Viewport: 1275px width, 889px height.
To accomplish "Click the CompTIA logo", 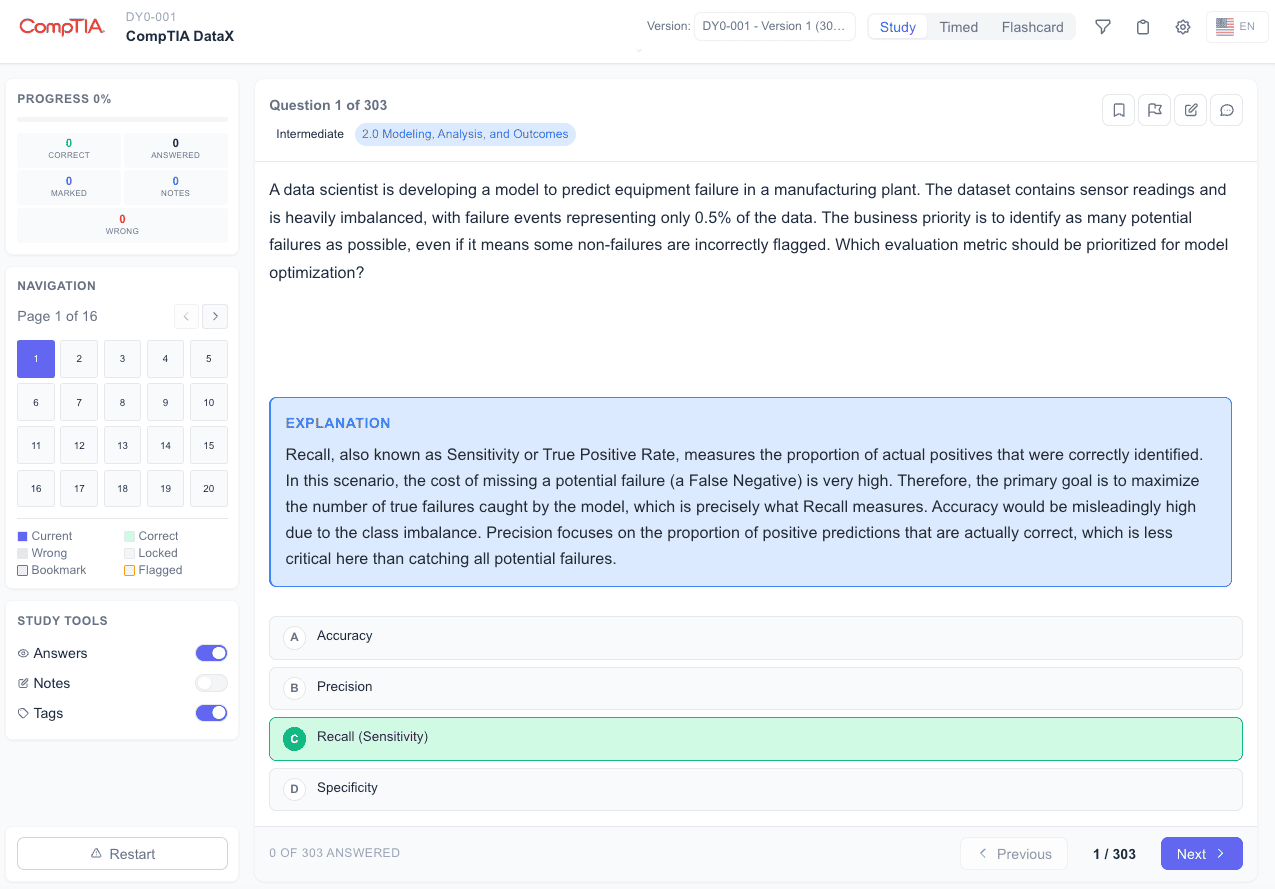I will pos(61,27).
